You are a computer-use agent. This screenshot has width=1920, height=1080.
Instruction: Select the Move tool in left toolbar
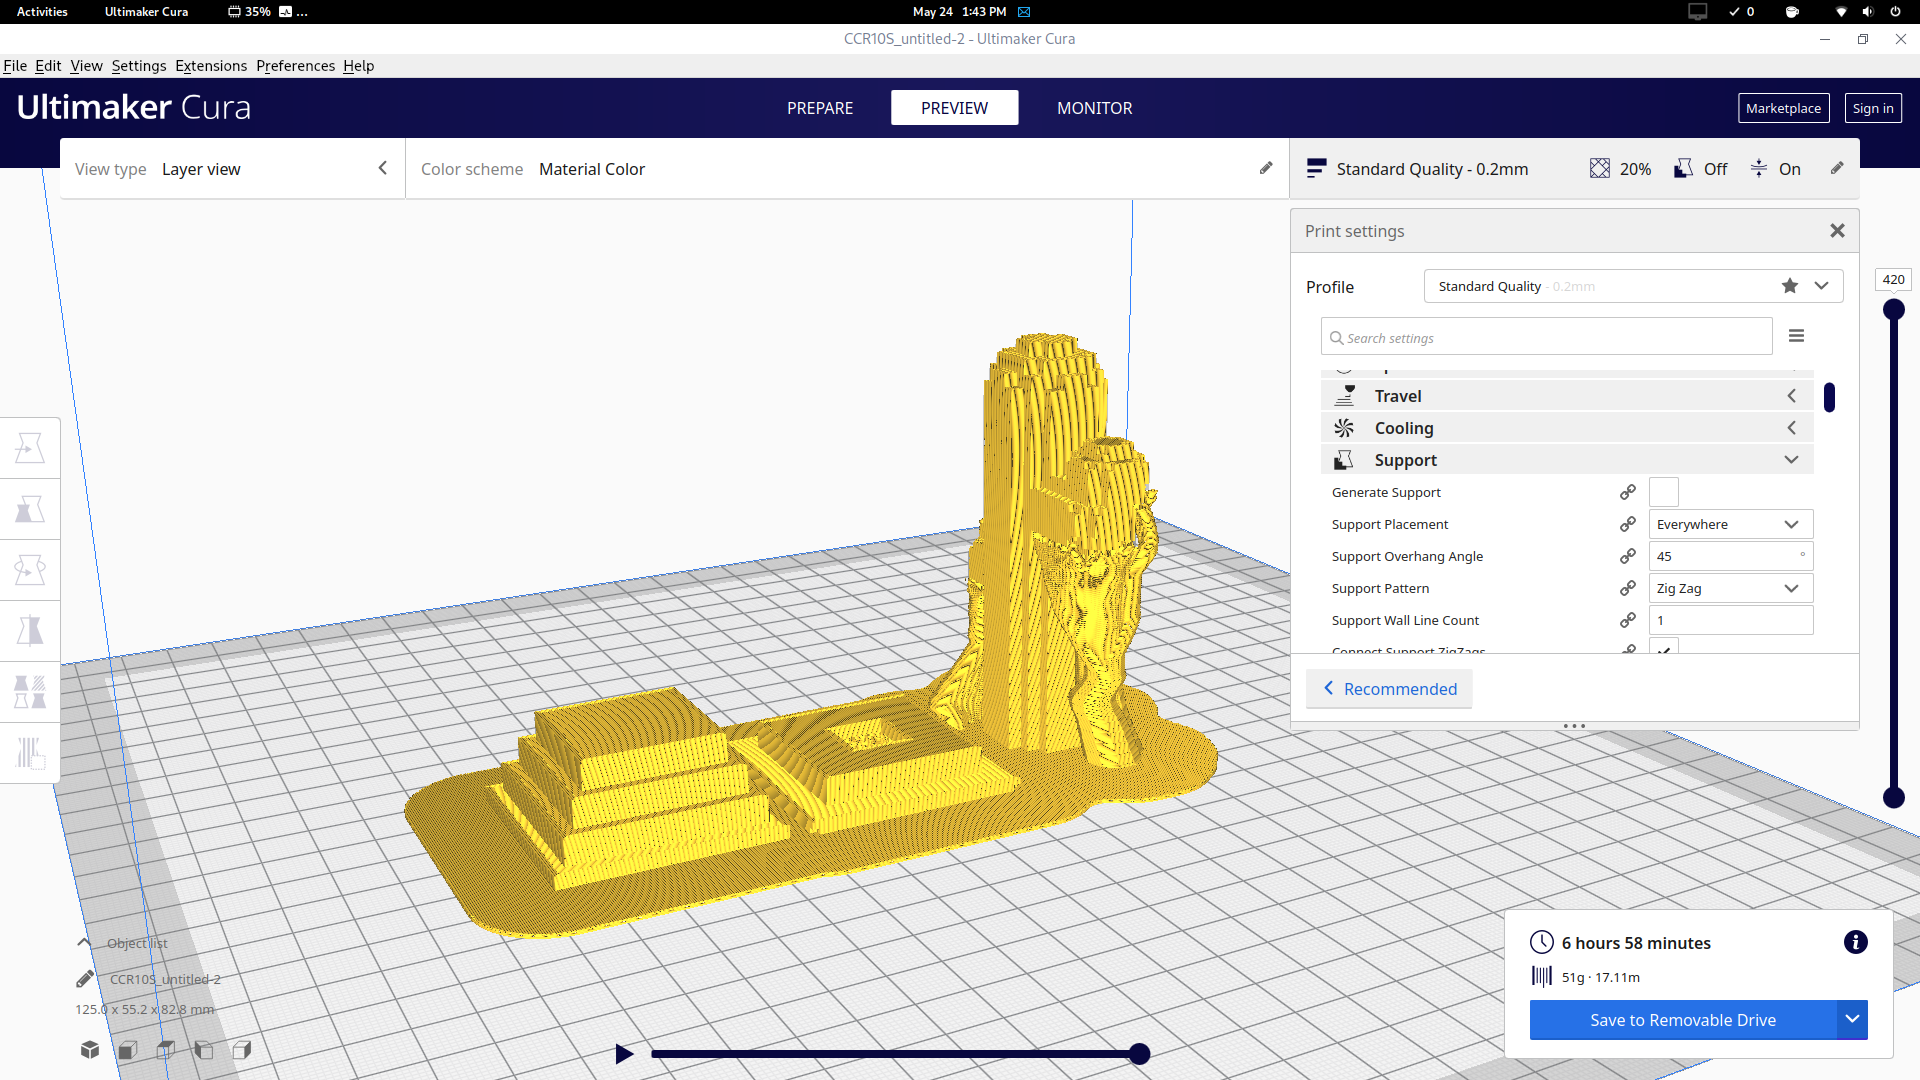coord(30,448)
